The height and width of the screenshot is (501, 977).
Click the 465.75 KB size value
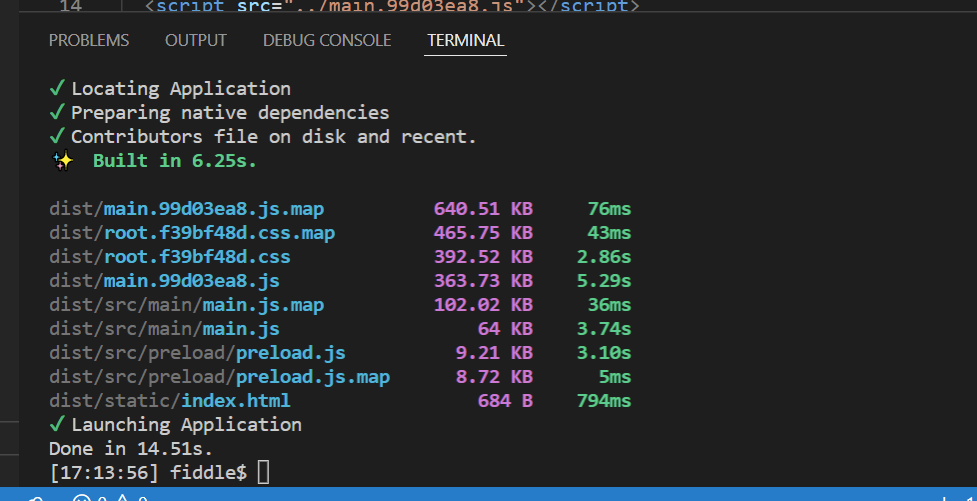pyautogui.click(x=484, y=233)
